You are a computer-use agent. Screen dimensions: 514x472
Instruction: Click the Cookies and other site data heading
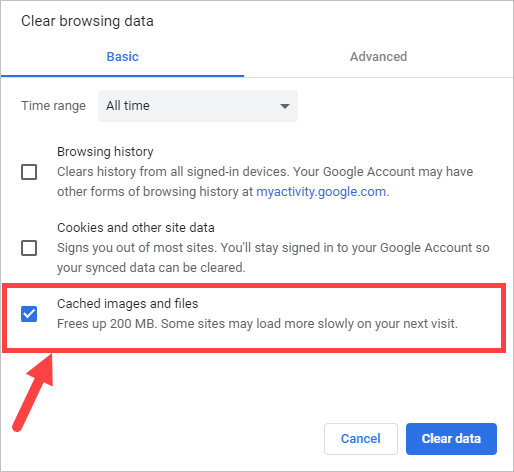[x=136, y=228]
